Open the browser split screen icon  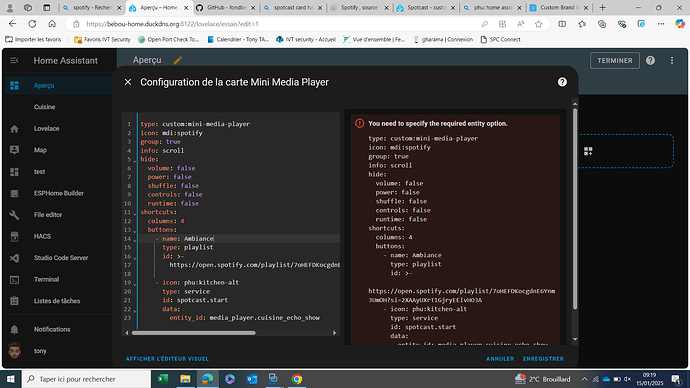pyautogui.click(x=562, y=24)
